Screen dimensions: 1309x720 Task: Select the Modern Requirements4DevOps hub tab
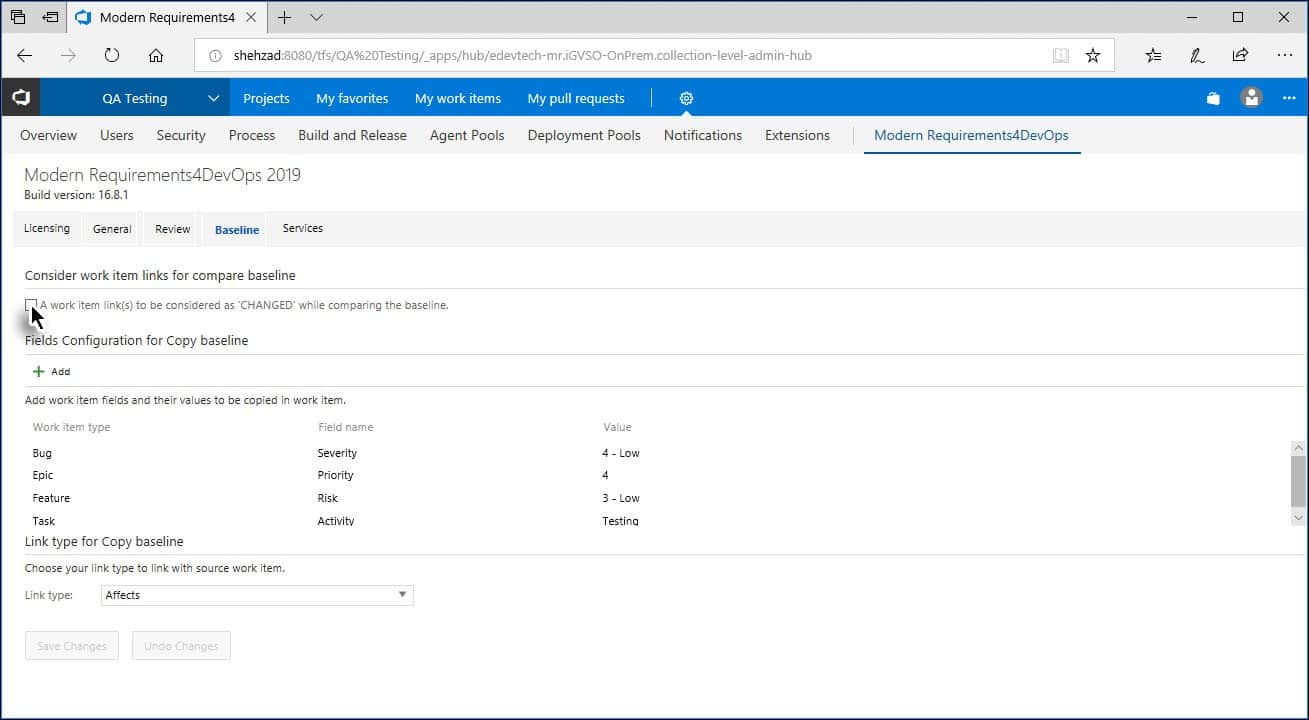tap(971, 135)
